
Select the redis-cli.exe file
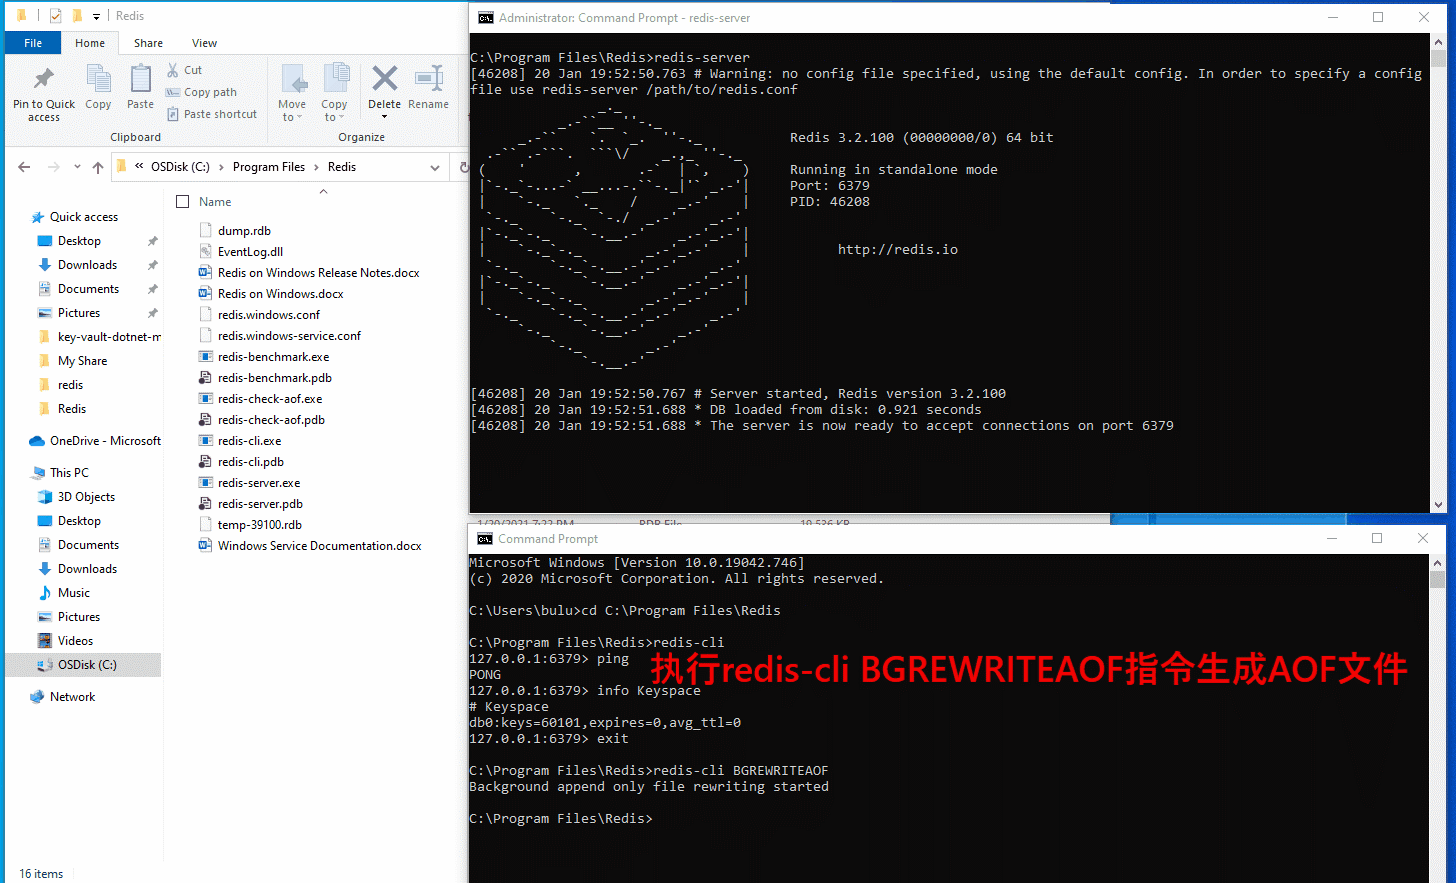[249, 441]
